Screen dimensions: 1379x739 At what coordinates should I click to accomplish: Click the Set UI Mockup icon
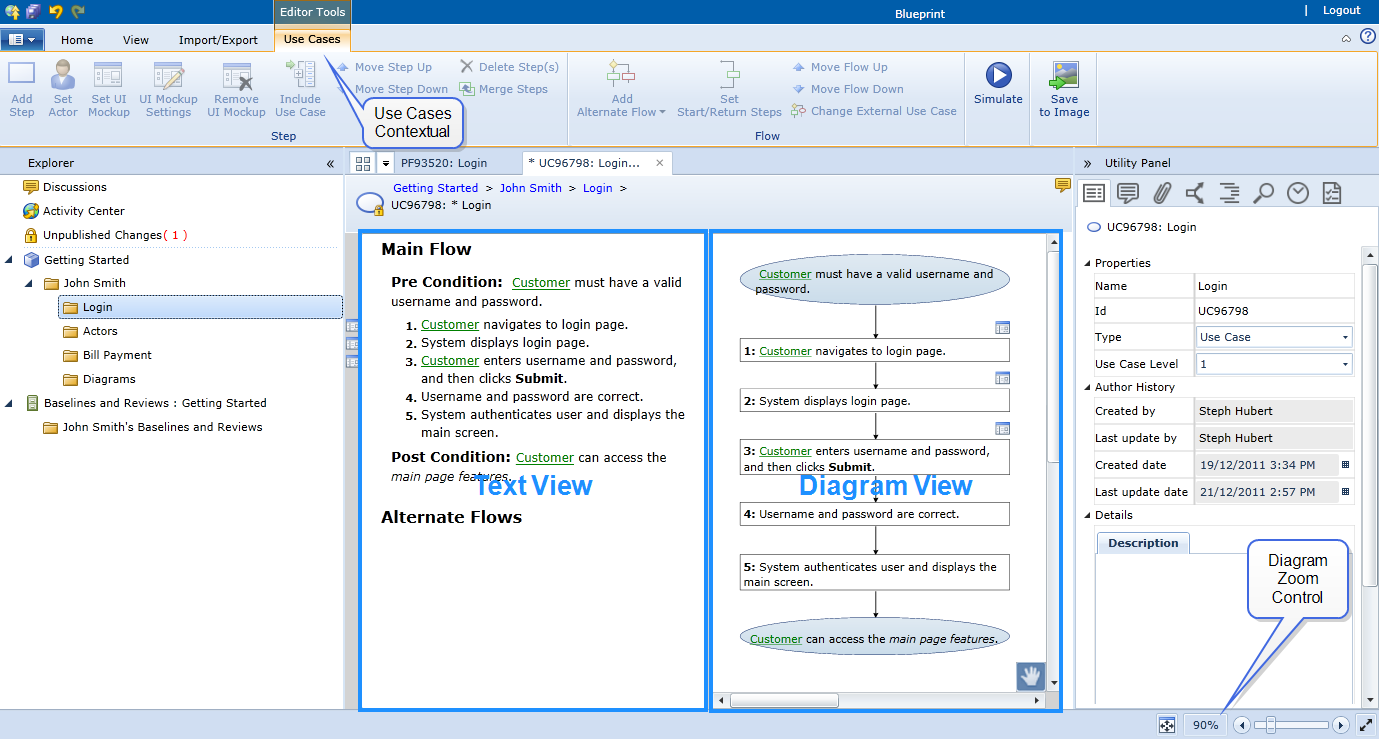(108, 75)
